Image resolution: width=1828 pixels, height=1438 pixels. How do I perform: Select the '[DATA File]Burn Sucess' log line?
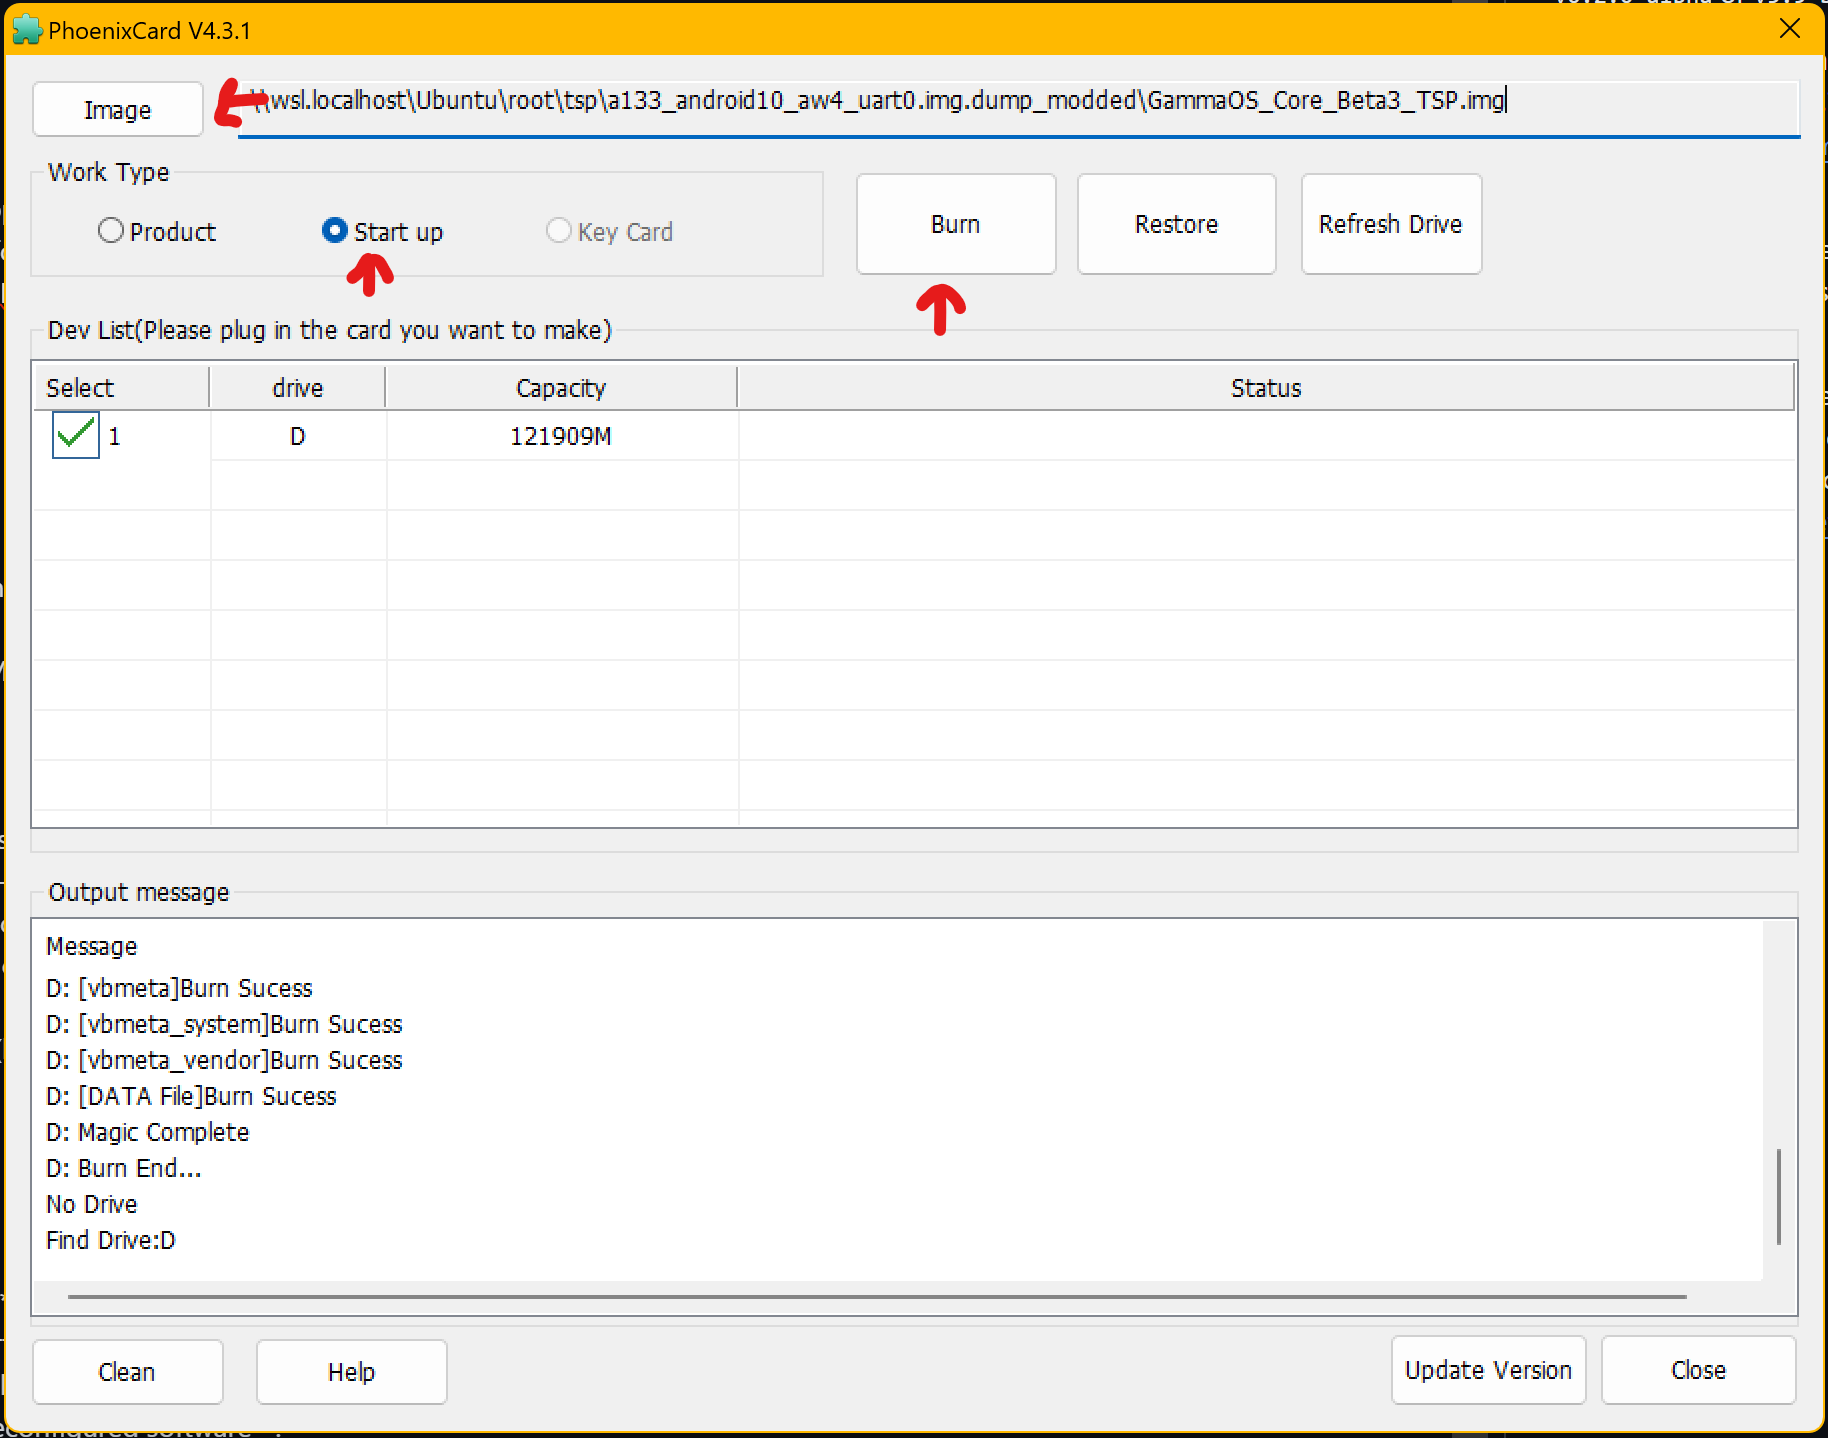tap(191, 1096)
